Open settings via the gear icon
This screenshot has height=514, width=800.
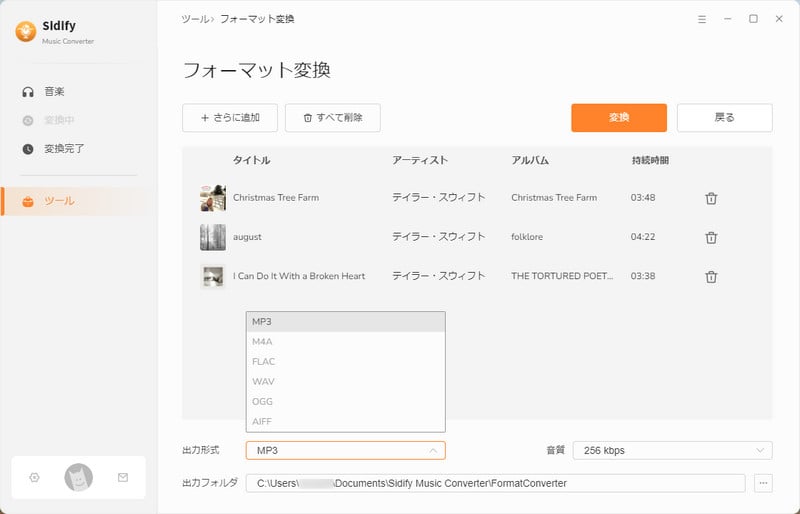click(34, 477)
